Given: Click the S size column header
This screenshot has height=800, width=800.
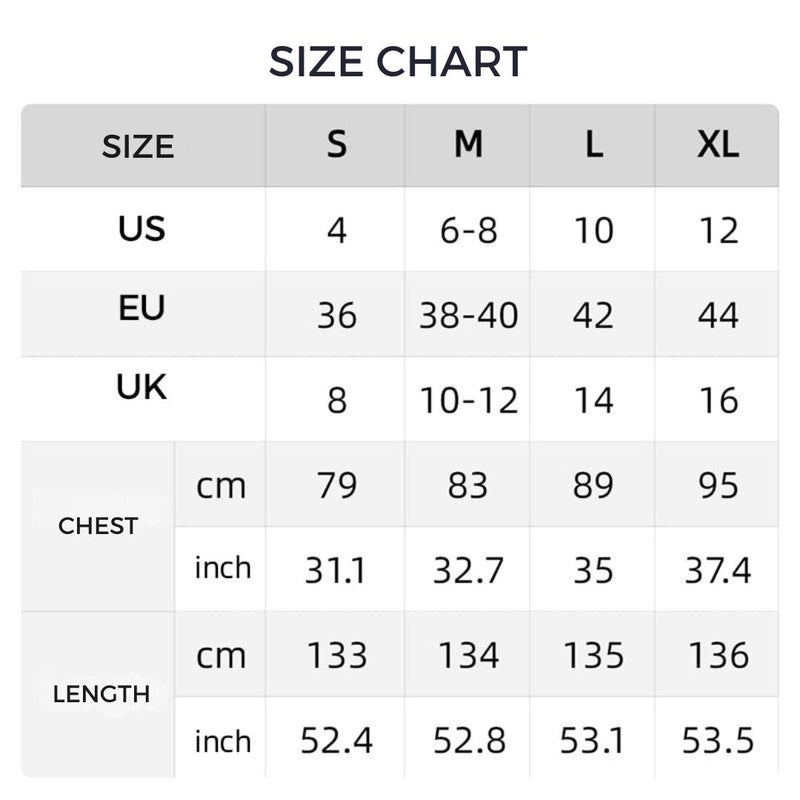Looking at the screenshot, I should click(x=337, y=145).
